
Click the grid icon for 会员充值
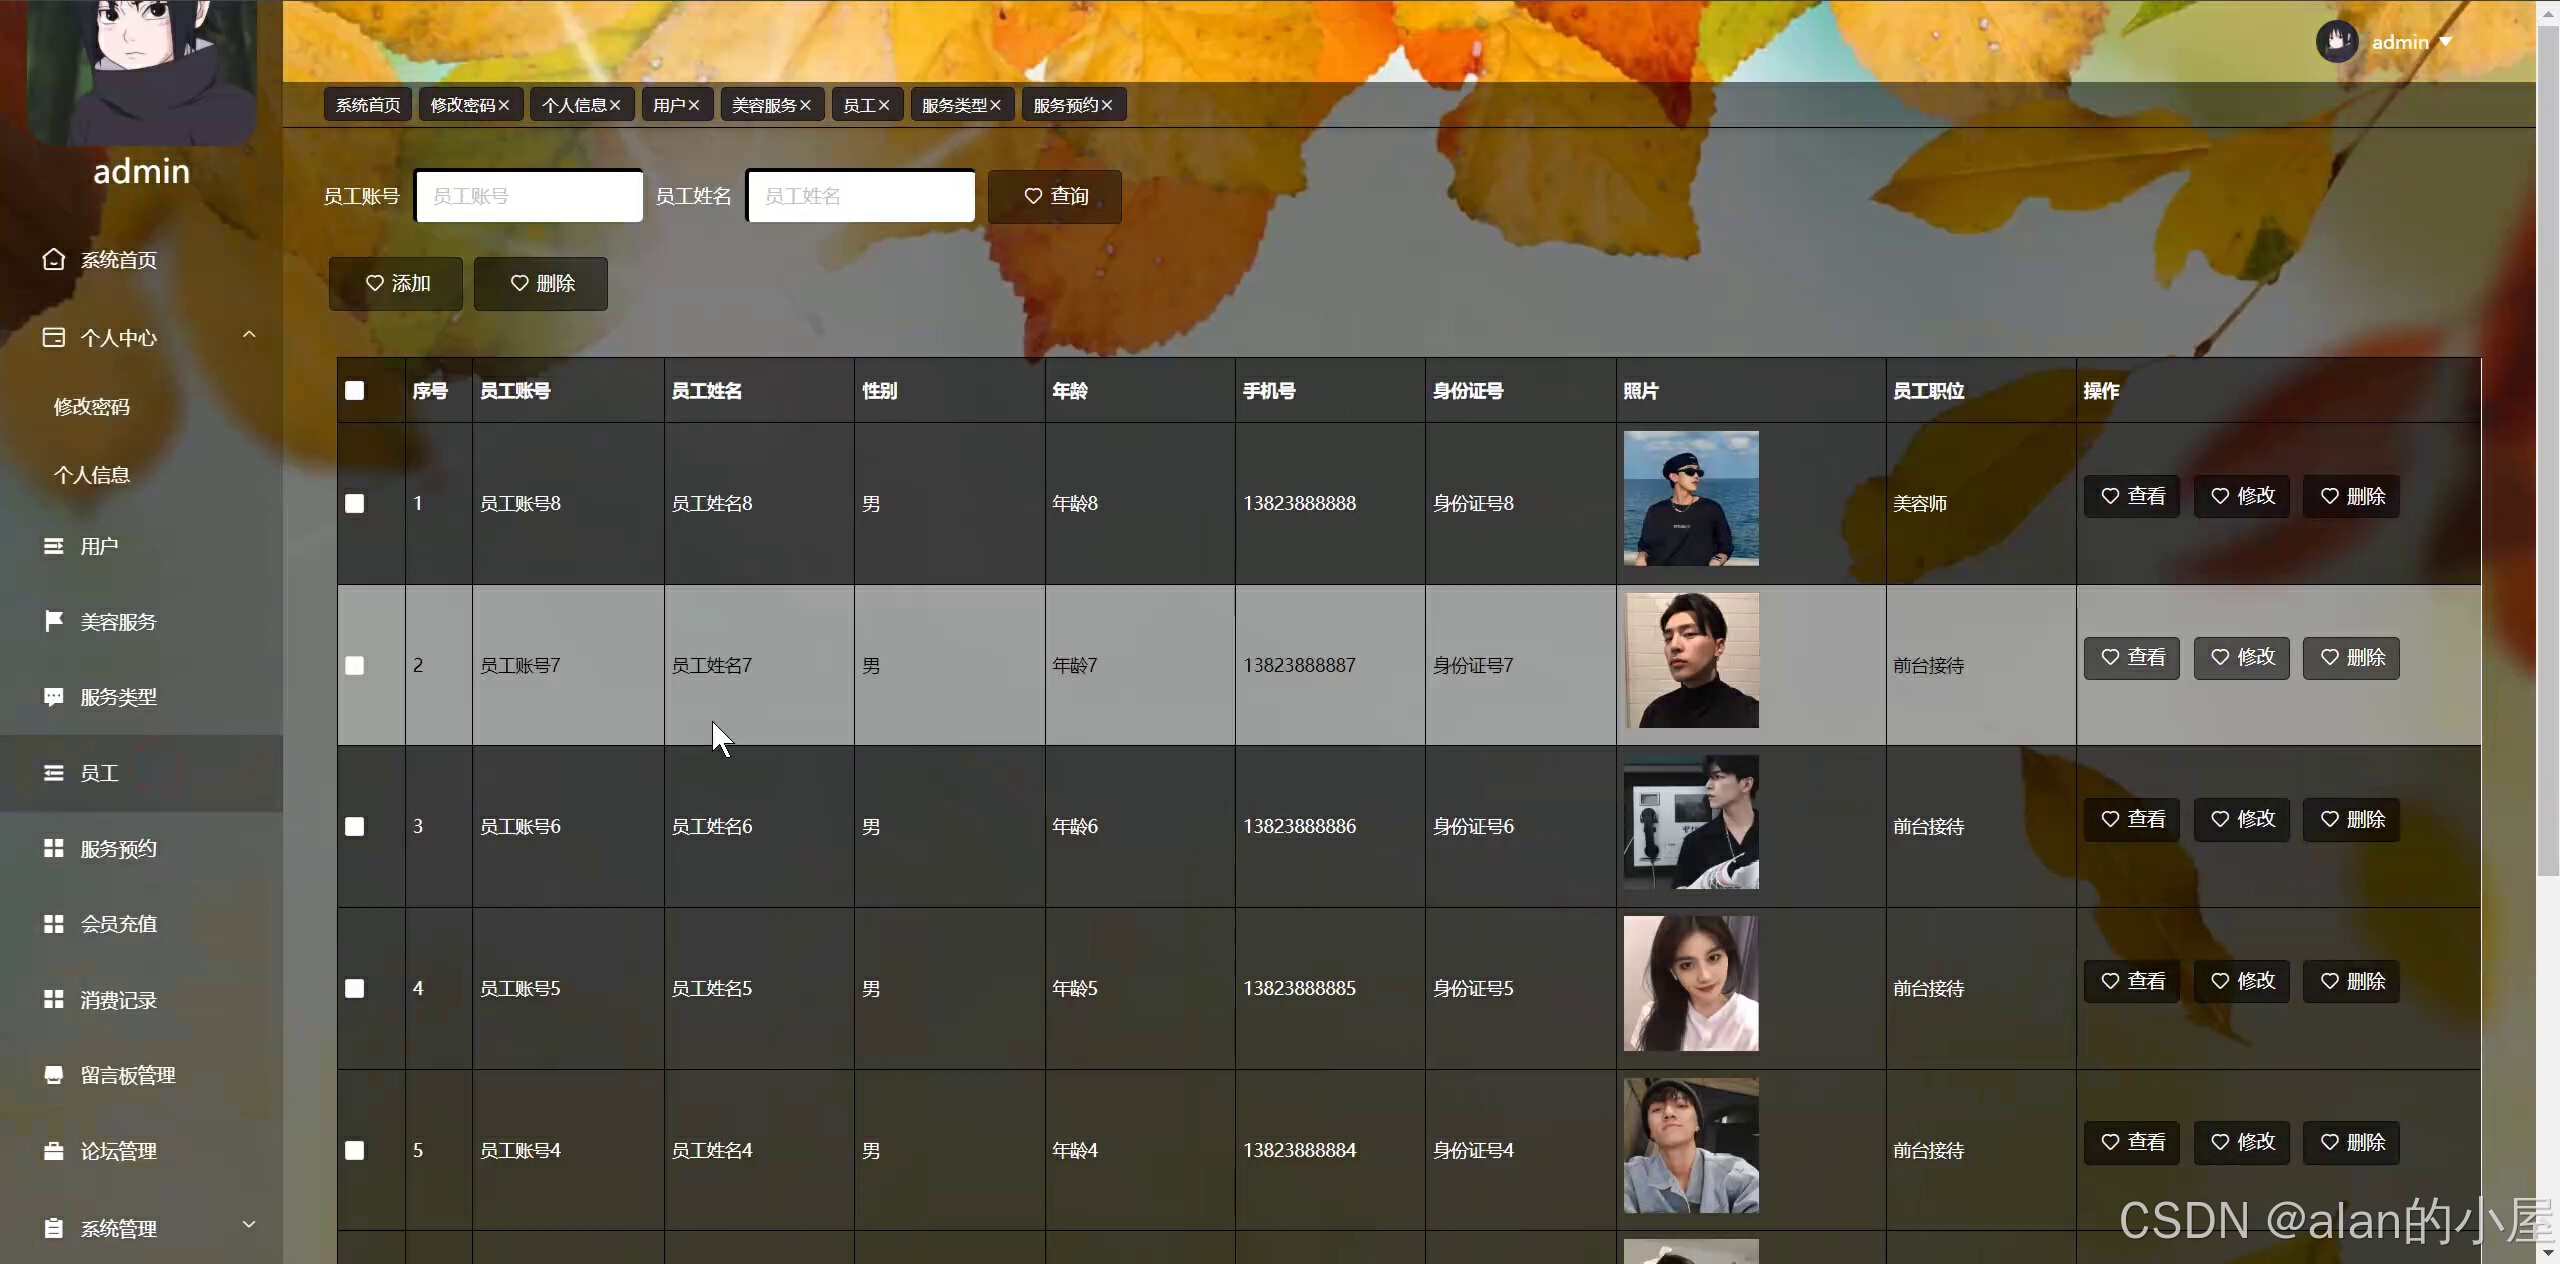tap(54, 924)
